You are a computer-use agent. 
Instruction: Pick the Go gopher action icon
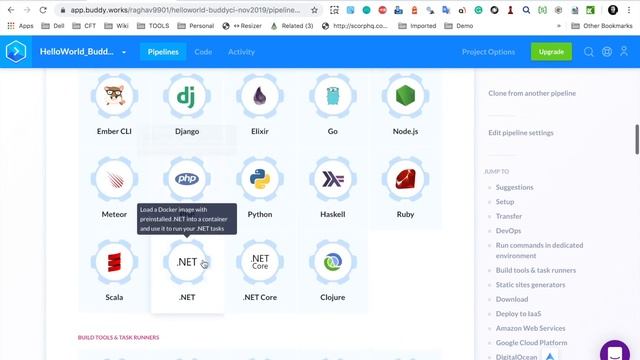pos(333,96)
